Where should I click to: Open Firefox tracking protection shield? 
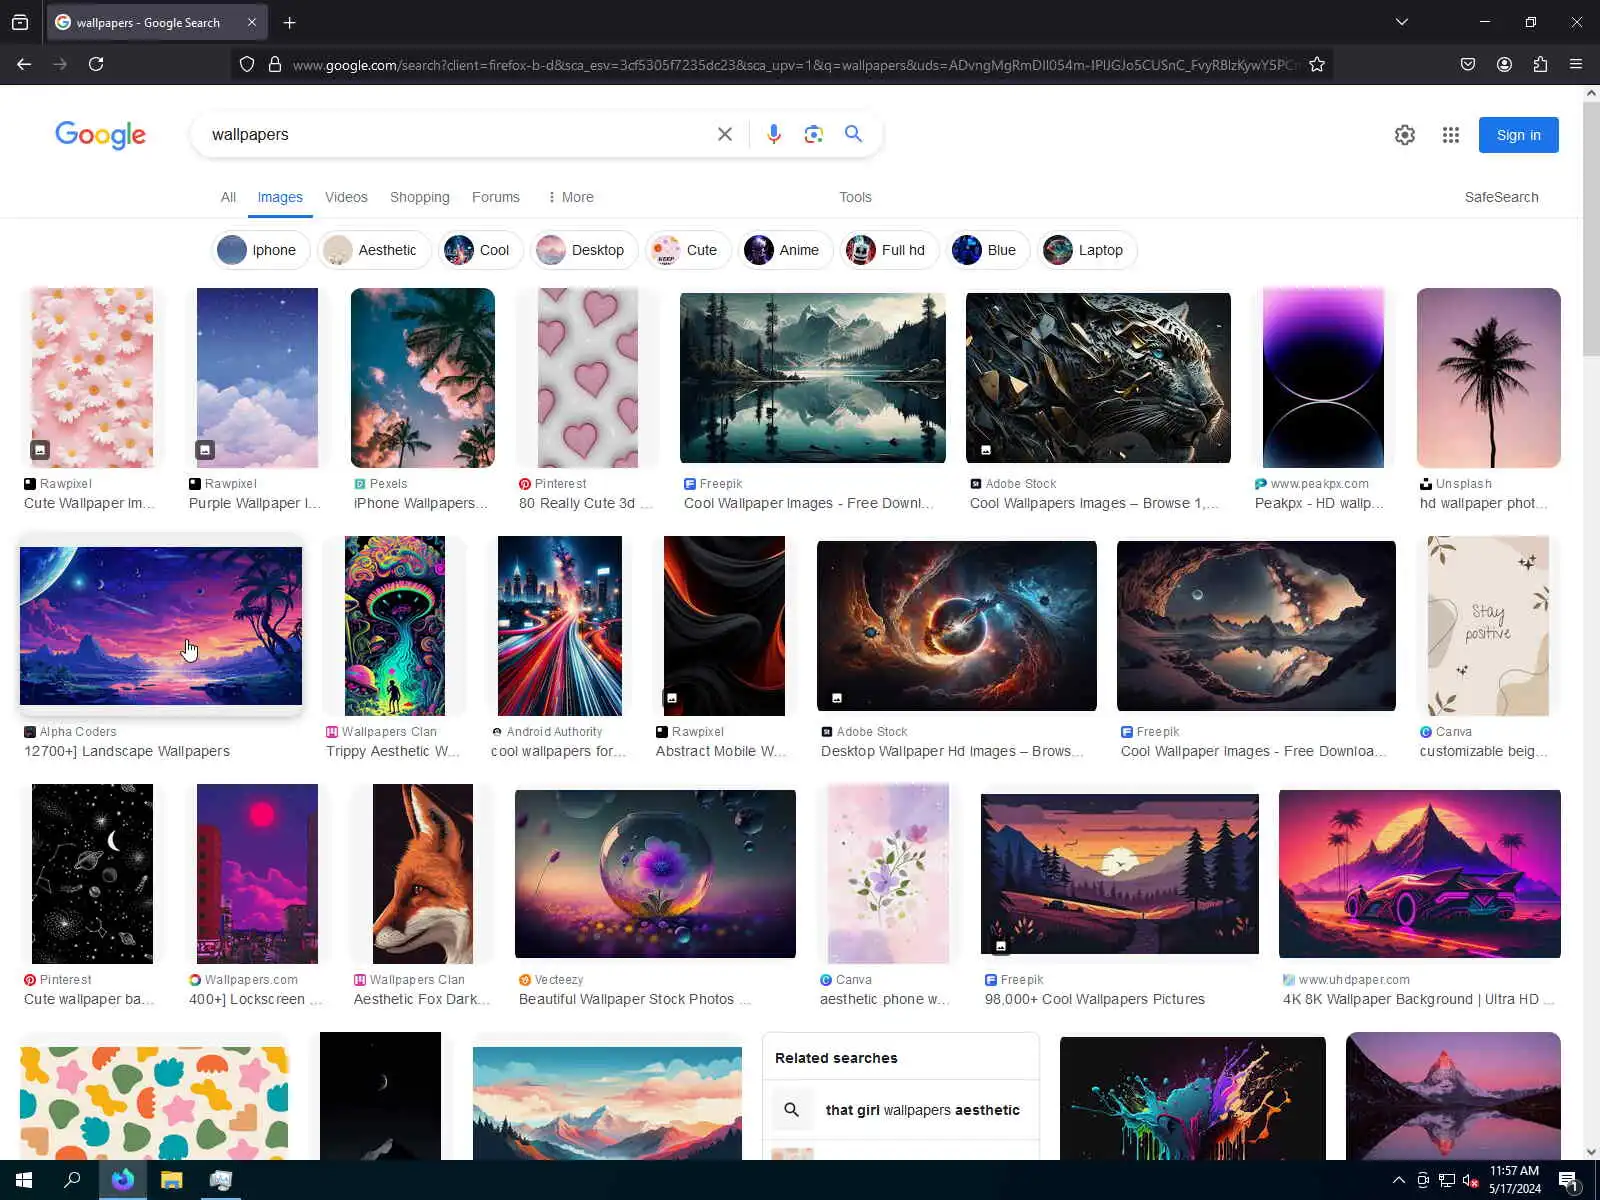click(x=247, y=64)
